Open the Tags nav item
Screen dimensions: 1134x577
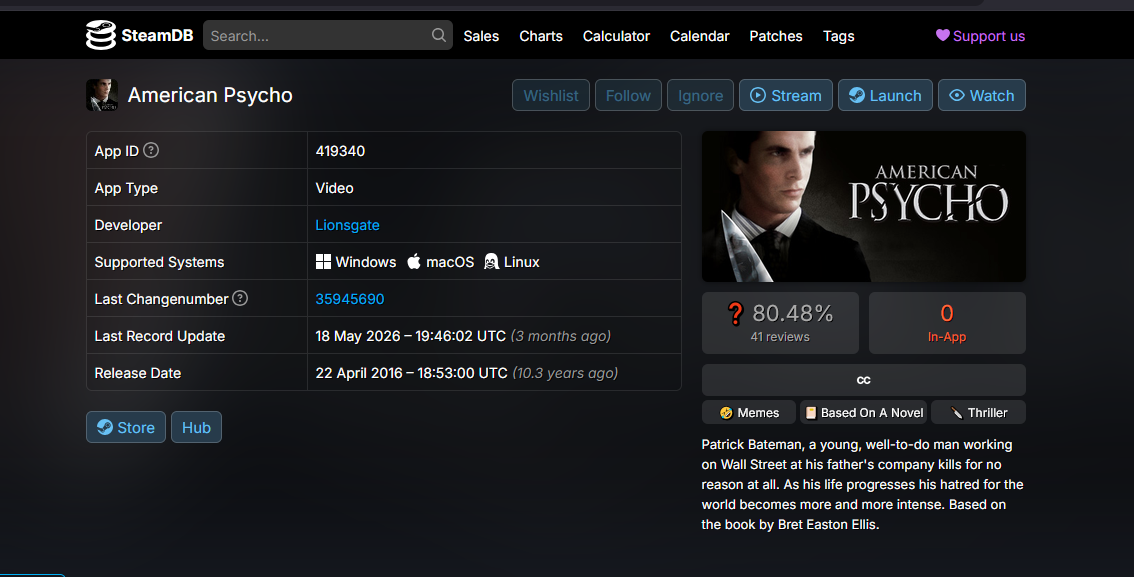(x=839, y=36)
